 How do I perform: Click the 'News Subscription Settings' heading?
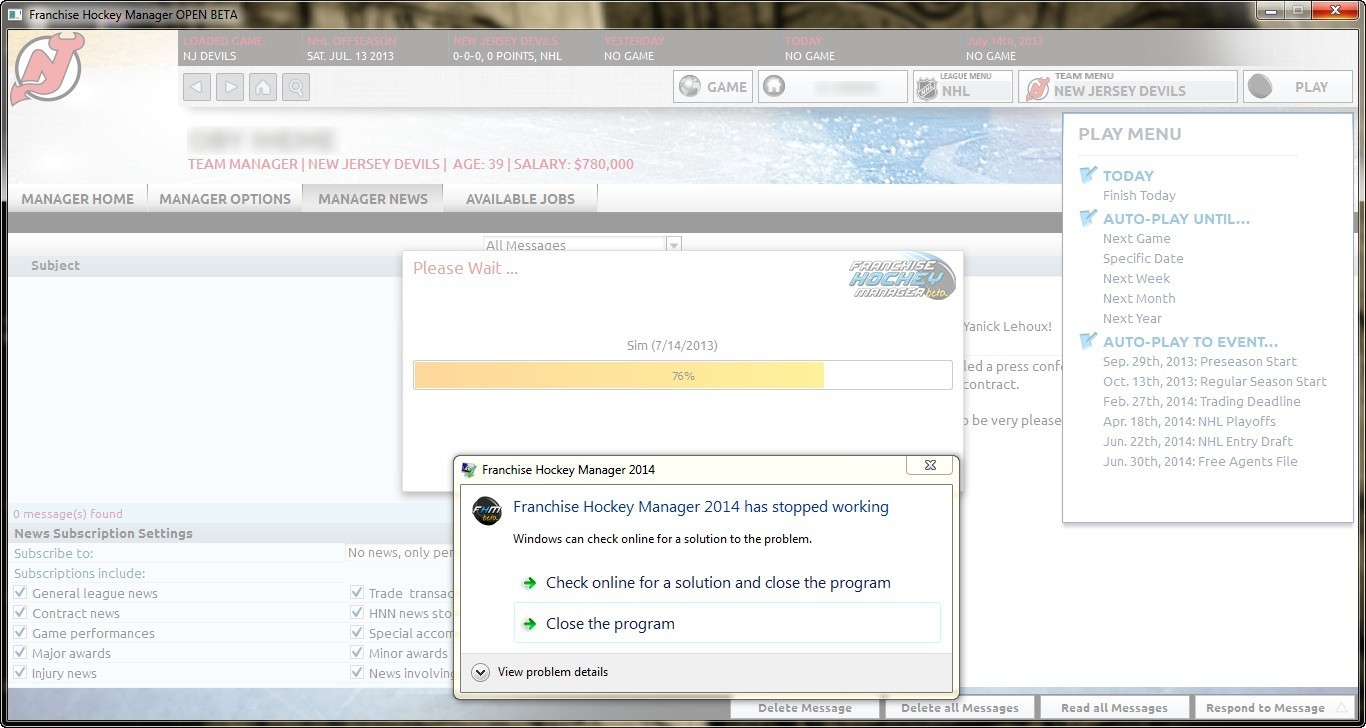pyautogui.click(x=103, y=533)
